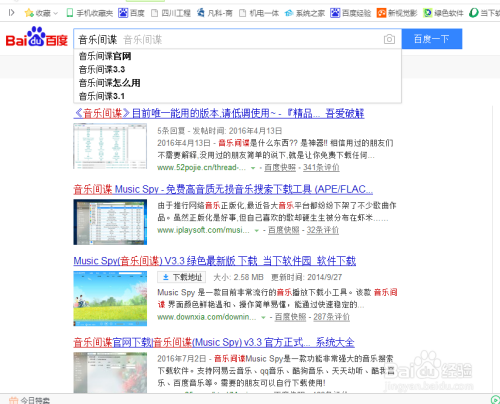Viewport: 500px width, 404px height.
Task: Click the Baidu logo
Action: (x=37, y=37)
